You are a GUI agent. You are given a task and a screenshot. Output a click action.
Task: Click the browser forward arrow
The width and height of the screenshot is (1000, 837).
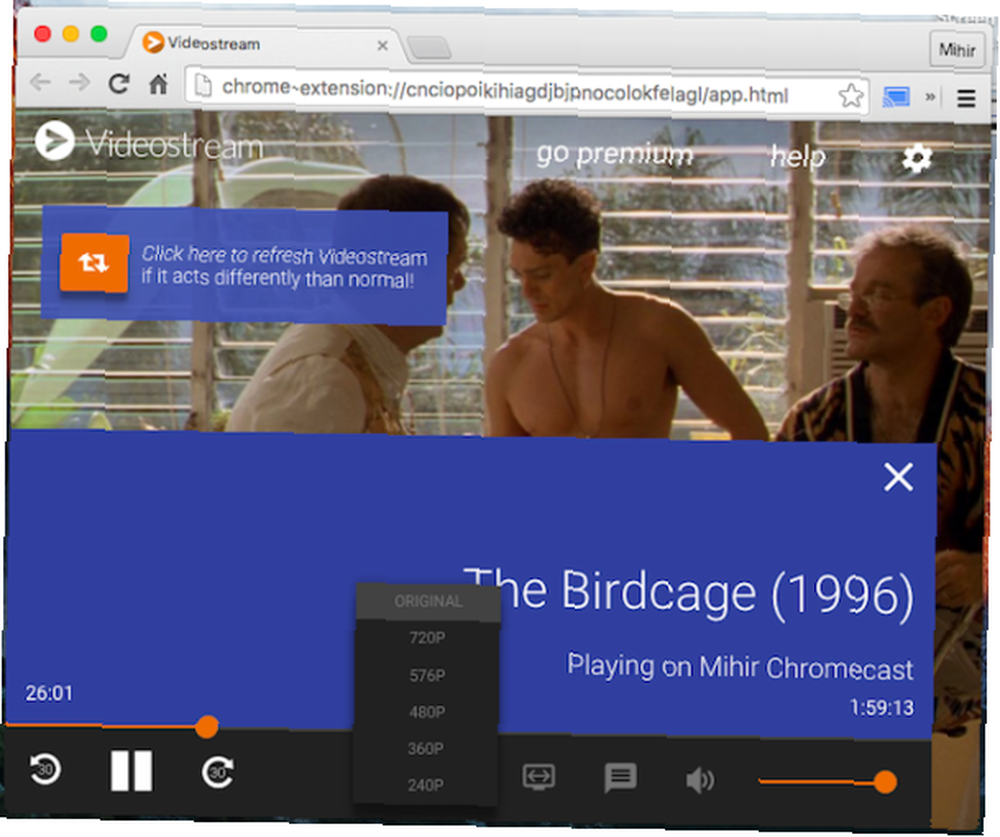(x=79, y=82)
